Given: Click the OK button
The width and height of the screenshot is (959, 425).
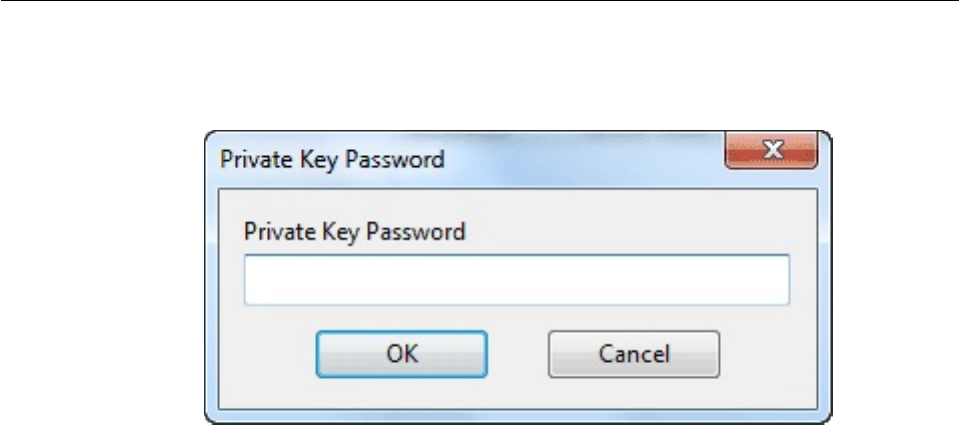Looking at the screenshot, I should pos(401,352).
